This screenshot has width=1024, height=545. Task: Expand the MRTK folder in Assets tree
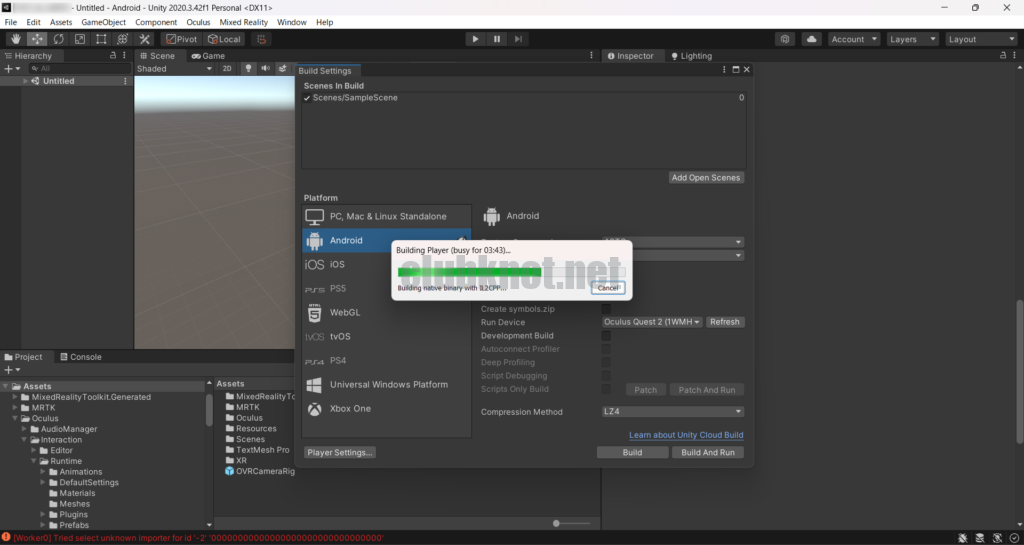15,408
